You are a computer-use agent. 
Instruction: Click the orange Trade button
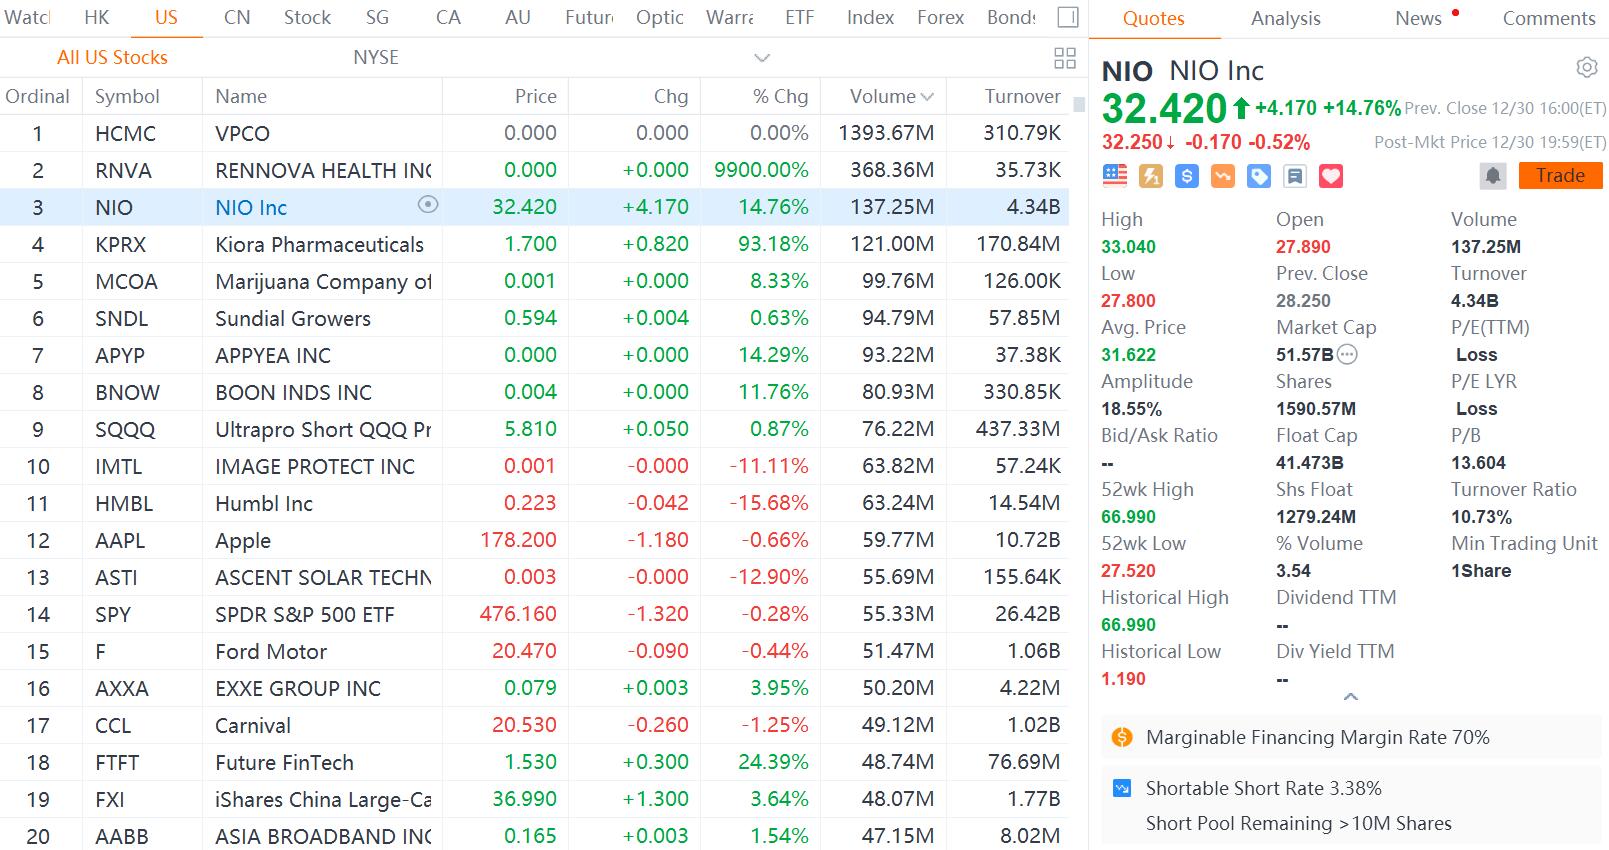pos(1560,176)
